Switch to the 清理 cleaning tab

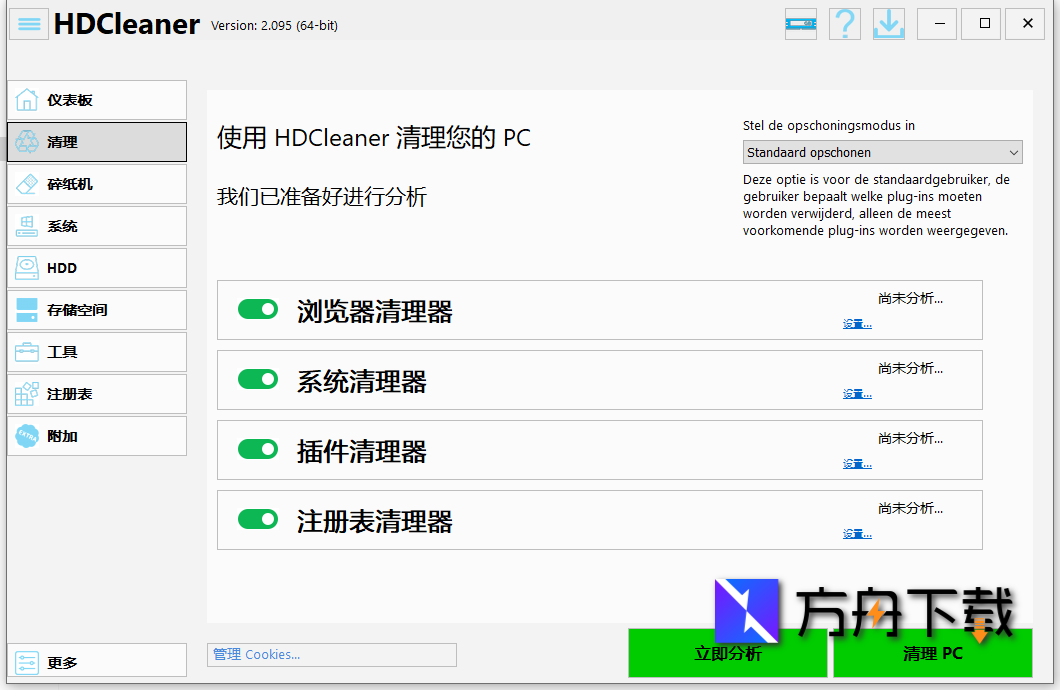pos(96,142)
